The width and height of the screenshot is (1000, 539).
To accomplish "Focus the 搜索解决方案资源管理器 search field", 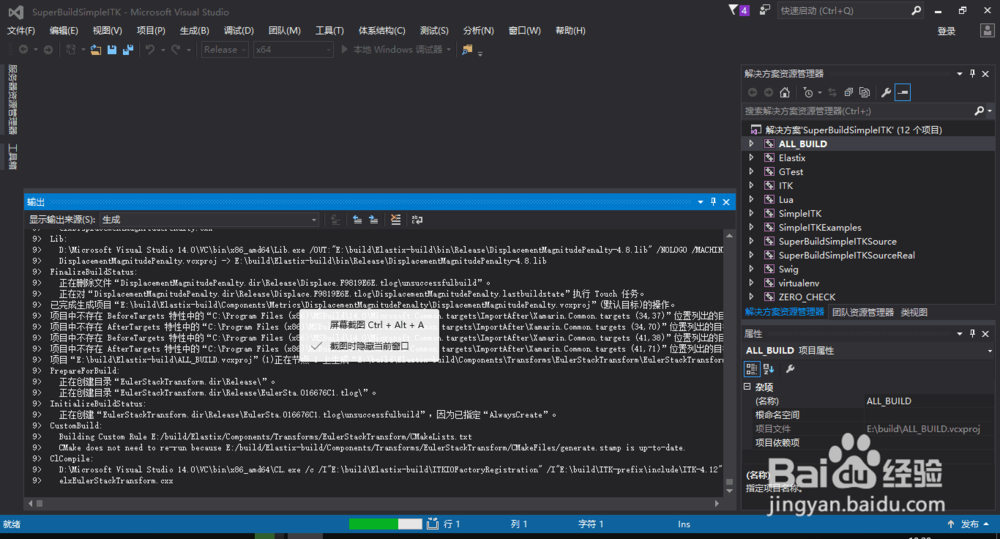I will coord(858,111).
